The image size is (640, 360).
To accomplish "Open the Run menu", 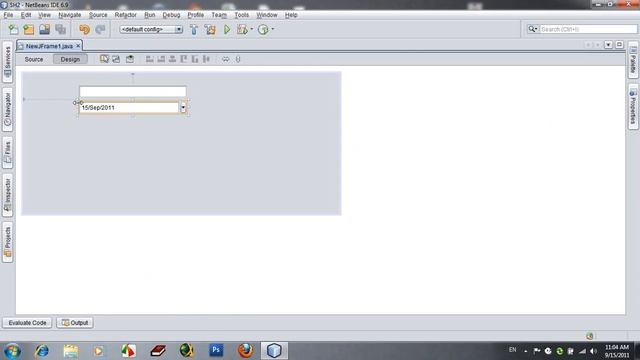I will point(149,15).
